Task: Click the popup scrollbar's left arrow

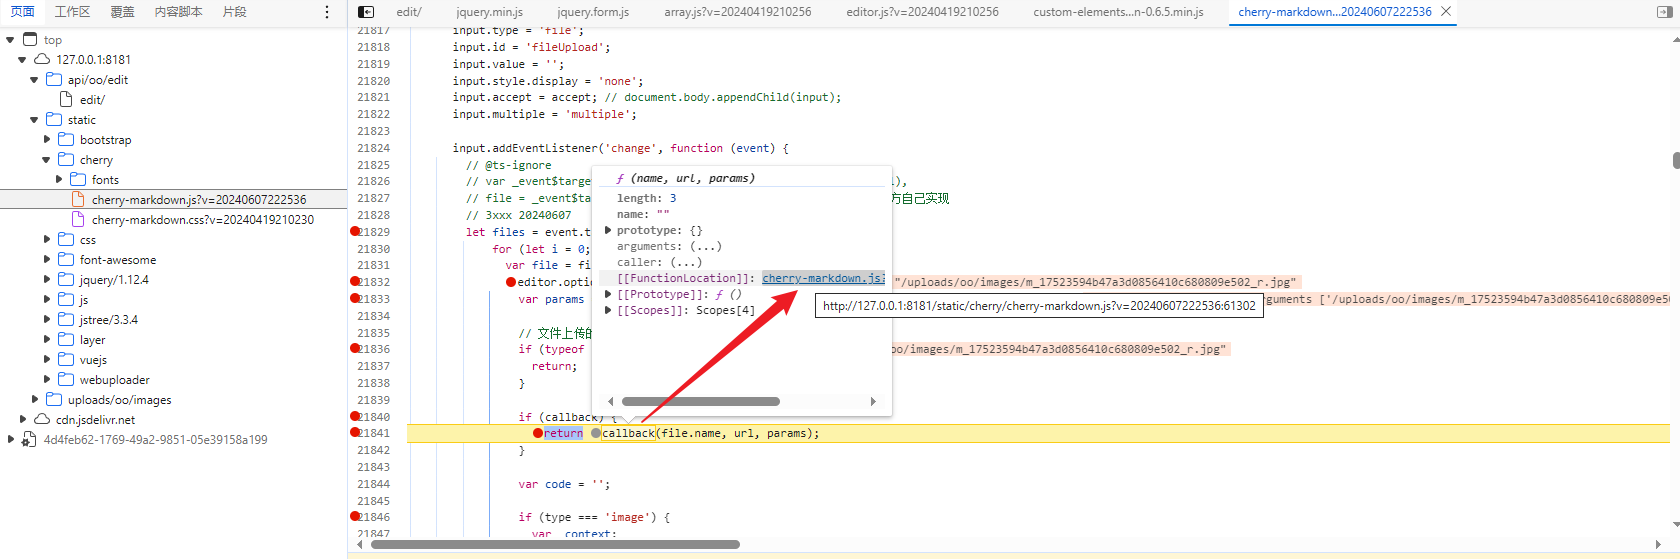Action: pyautogui.click(x=610, y=401)
